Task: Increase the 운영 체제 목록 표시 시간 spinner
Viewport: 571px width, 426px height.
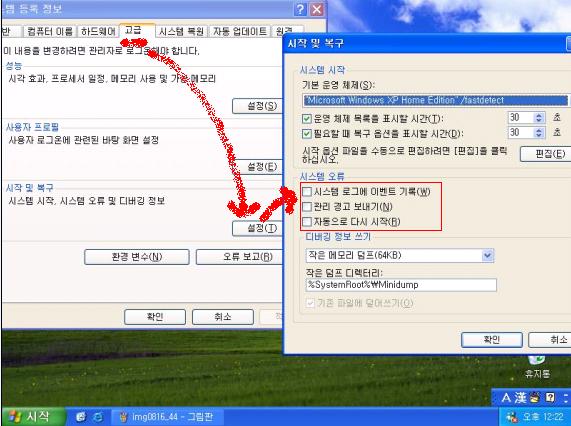Action: 539,115
